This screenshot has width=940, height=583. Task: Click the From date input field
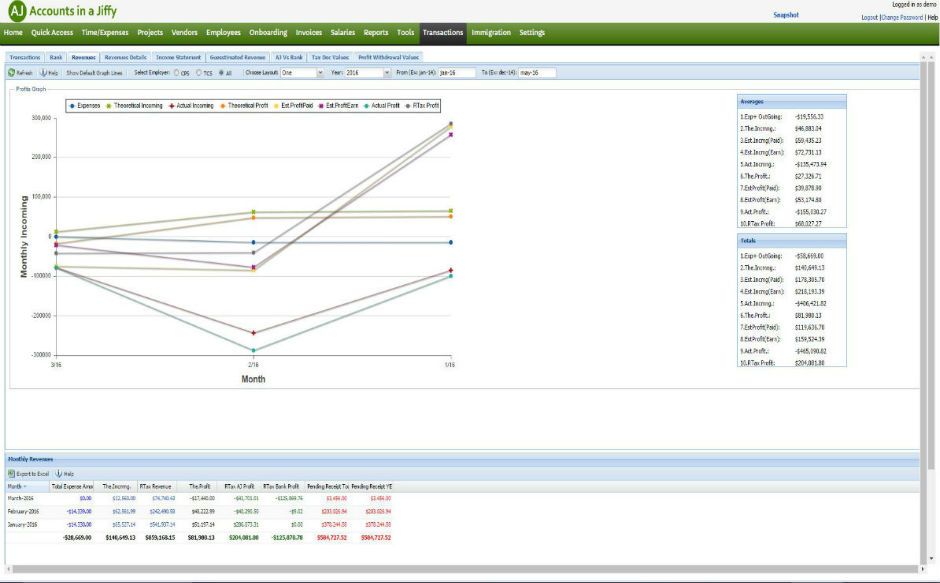456,73
